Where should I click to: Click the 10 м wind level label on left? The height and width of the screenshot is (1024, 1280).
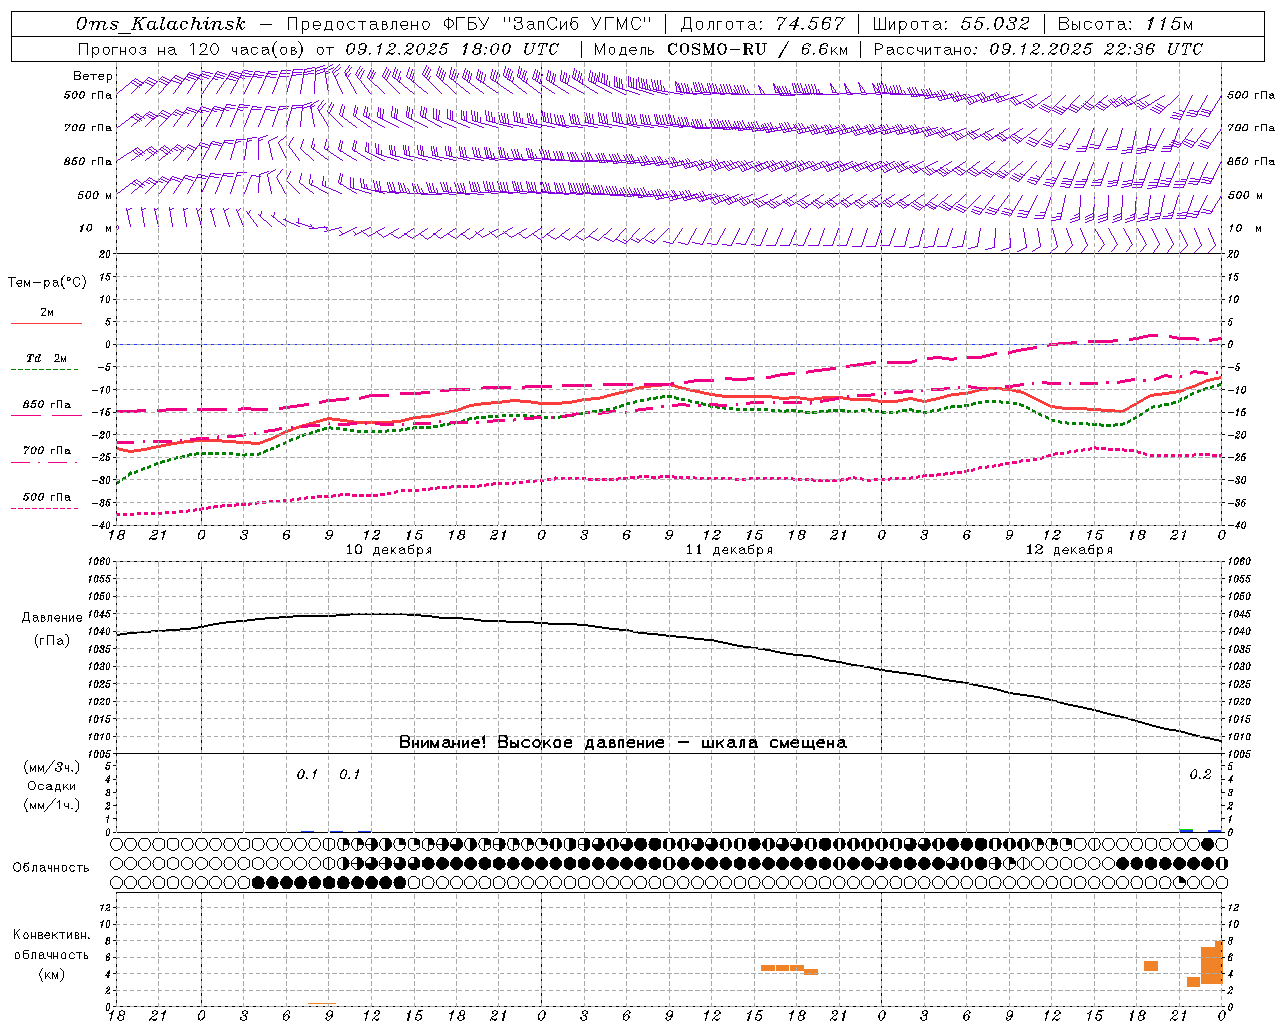pos(95,228)
